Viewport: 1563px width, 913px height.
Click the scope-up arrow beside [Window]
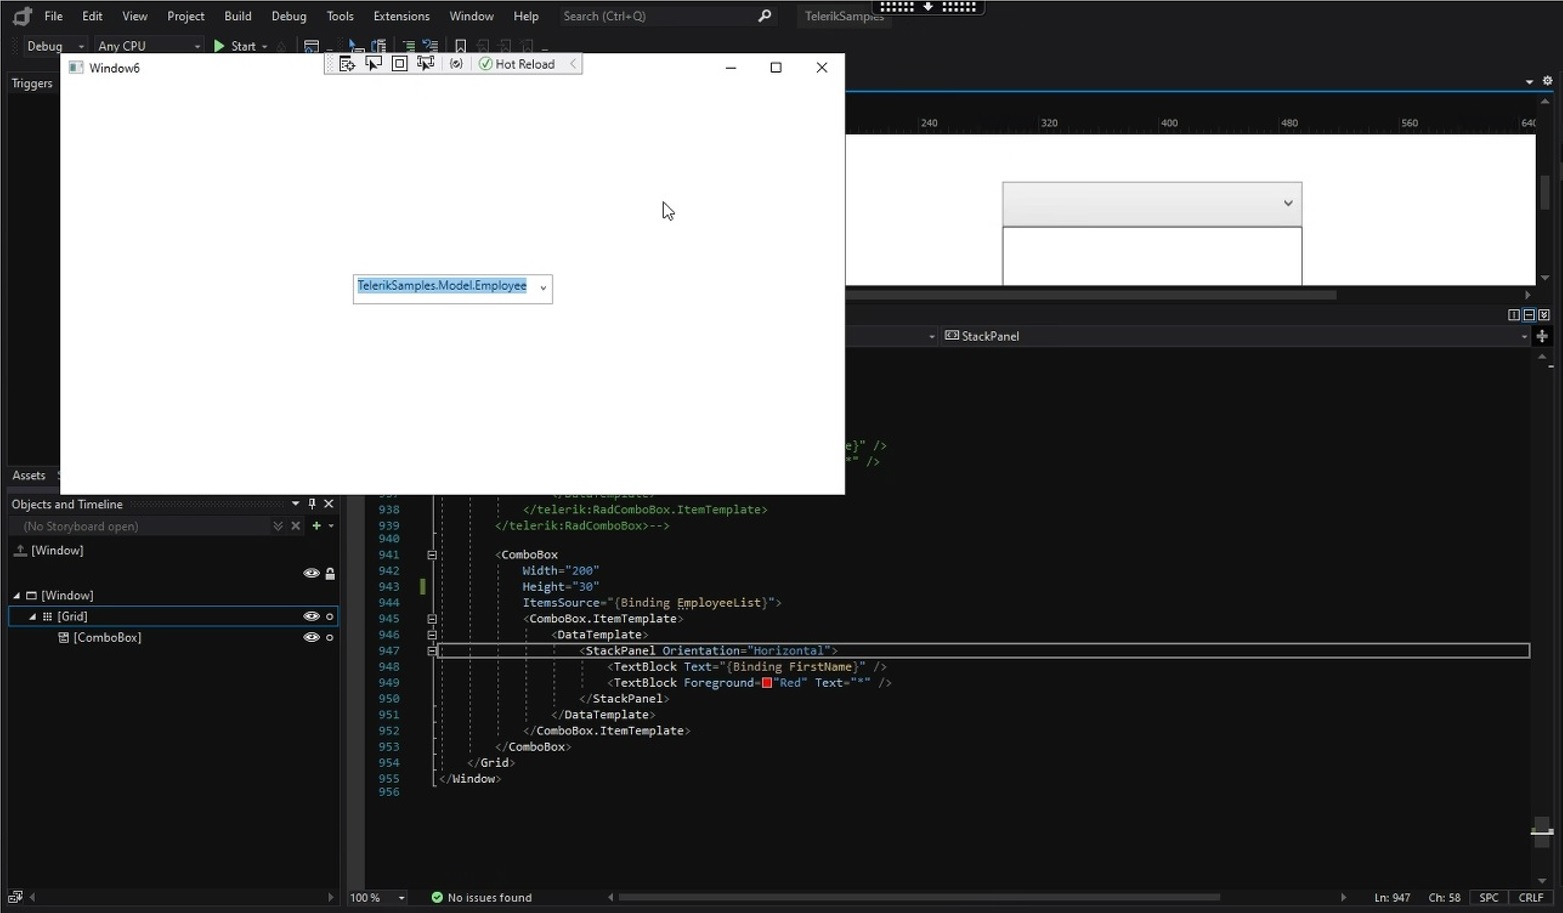pyautogui.click(x=20, y=550)
